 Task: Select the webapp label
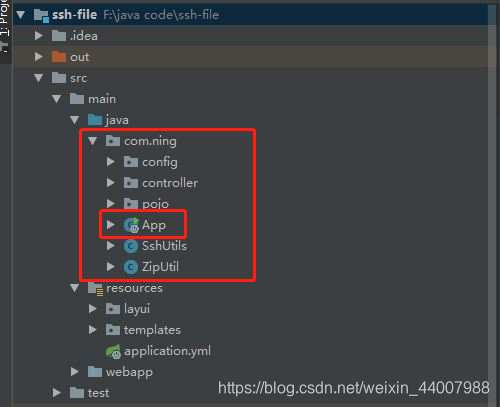coord(129,372)
